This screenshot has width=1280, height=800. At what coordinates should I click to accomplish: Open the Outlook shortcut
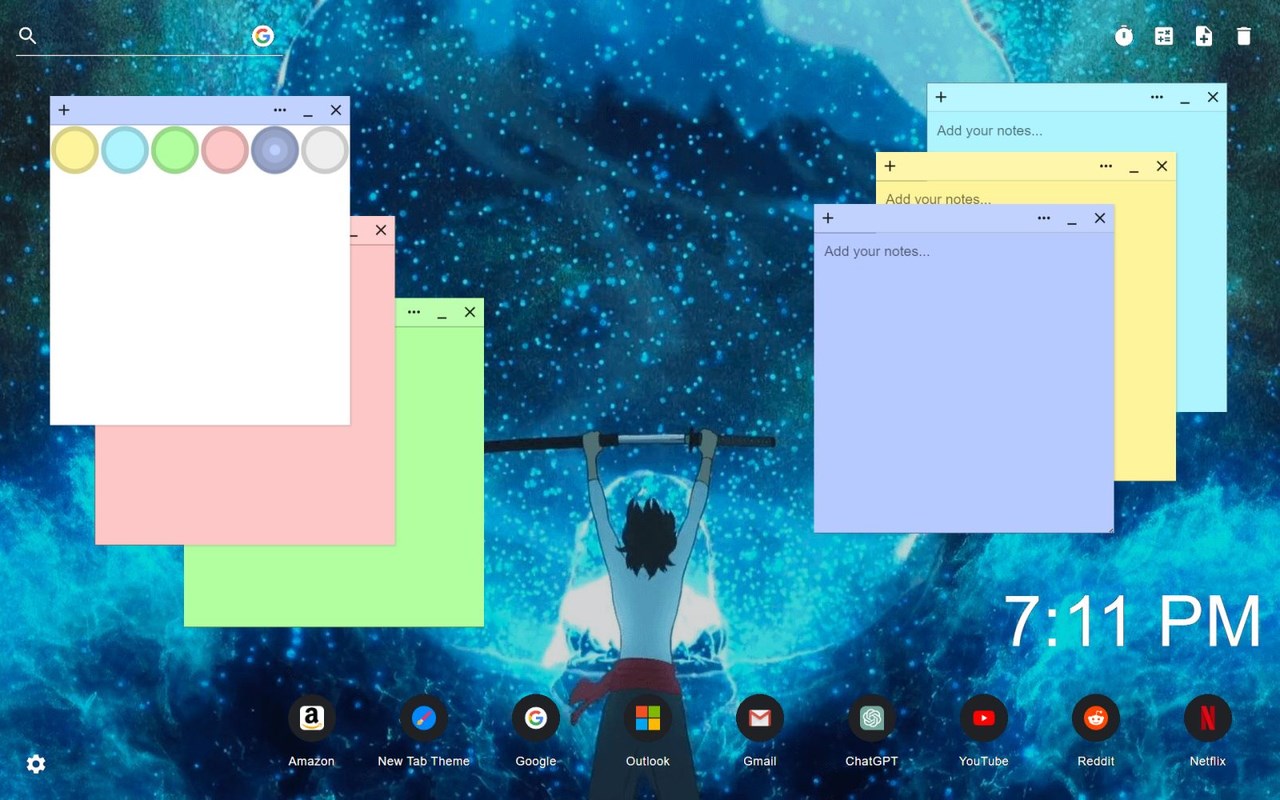pos(648,718)
